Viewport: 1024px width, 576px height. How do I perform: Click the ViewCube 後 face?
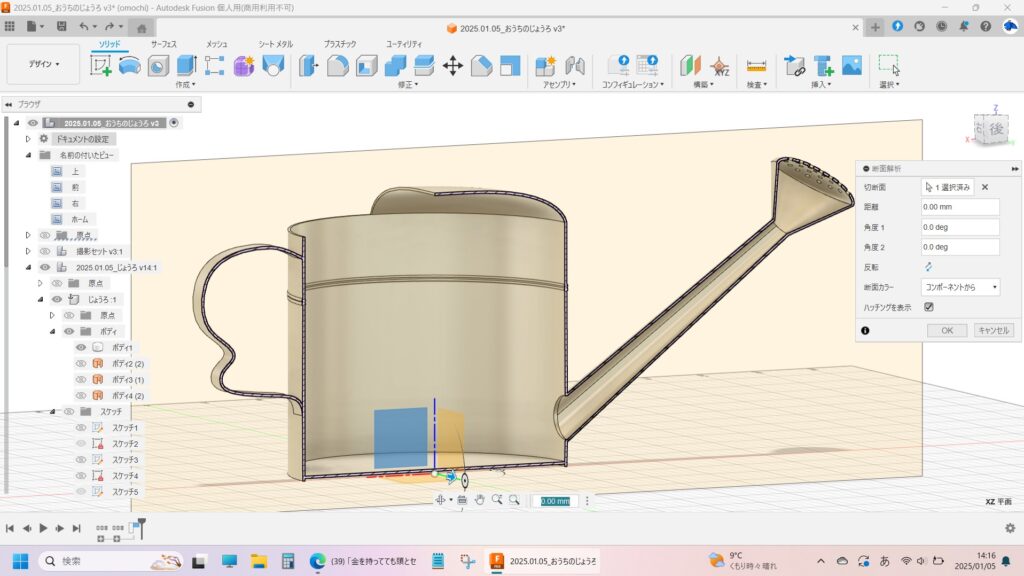995,130
